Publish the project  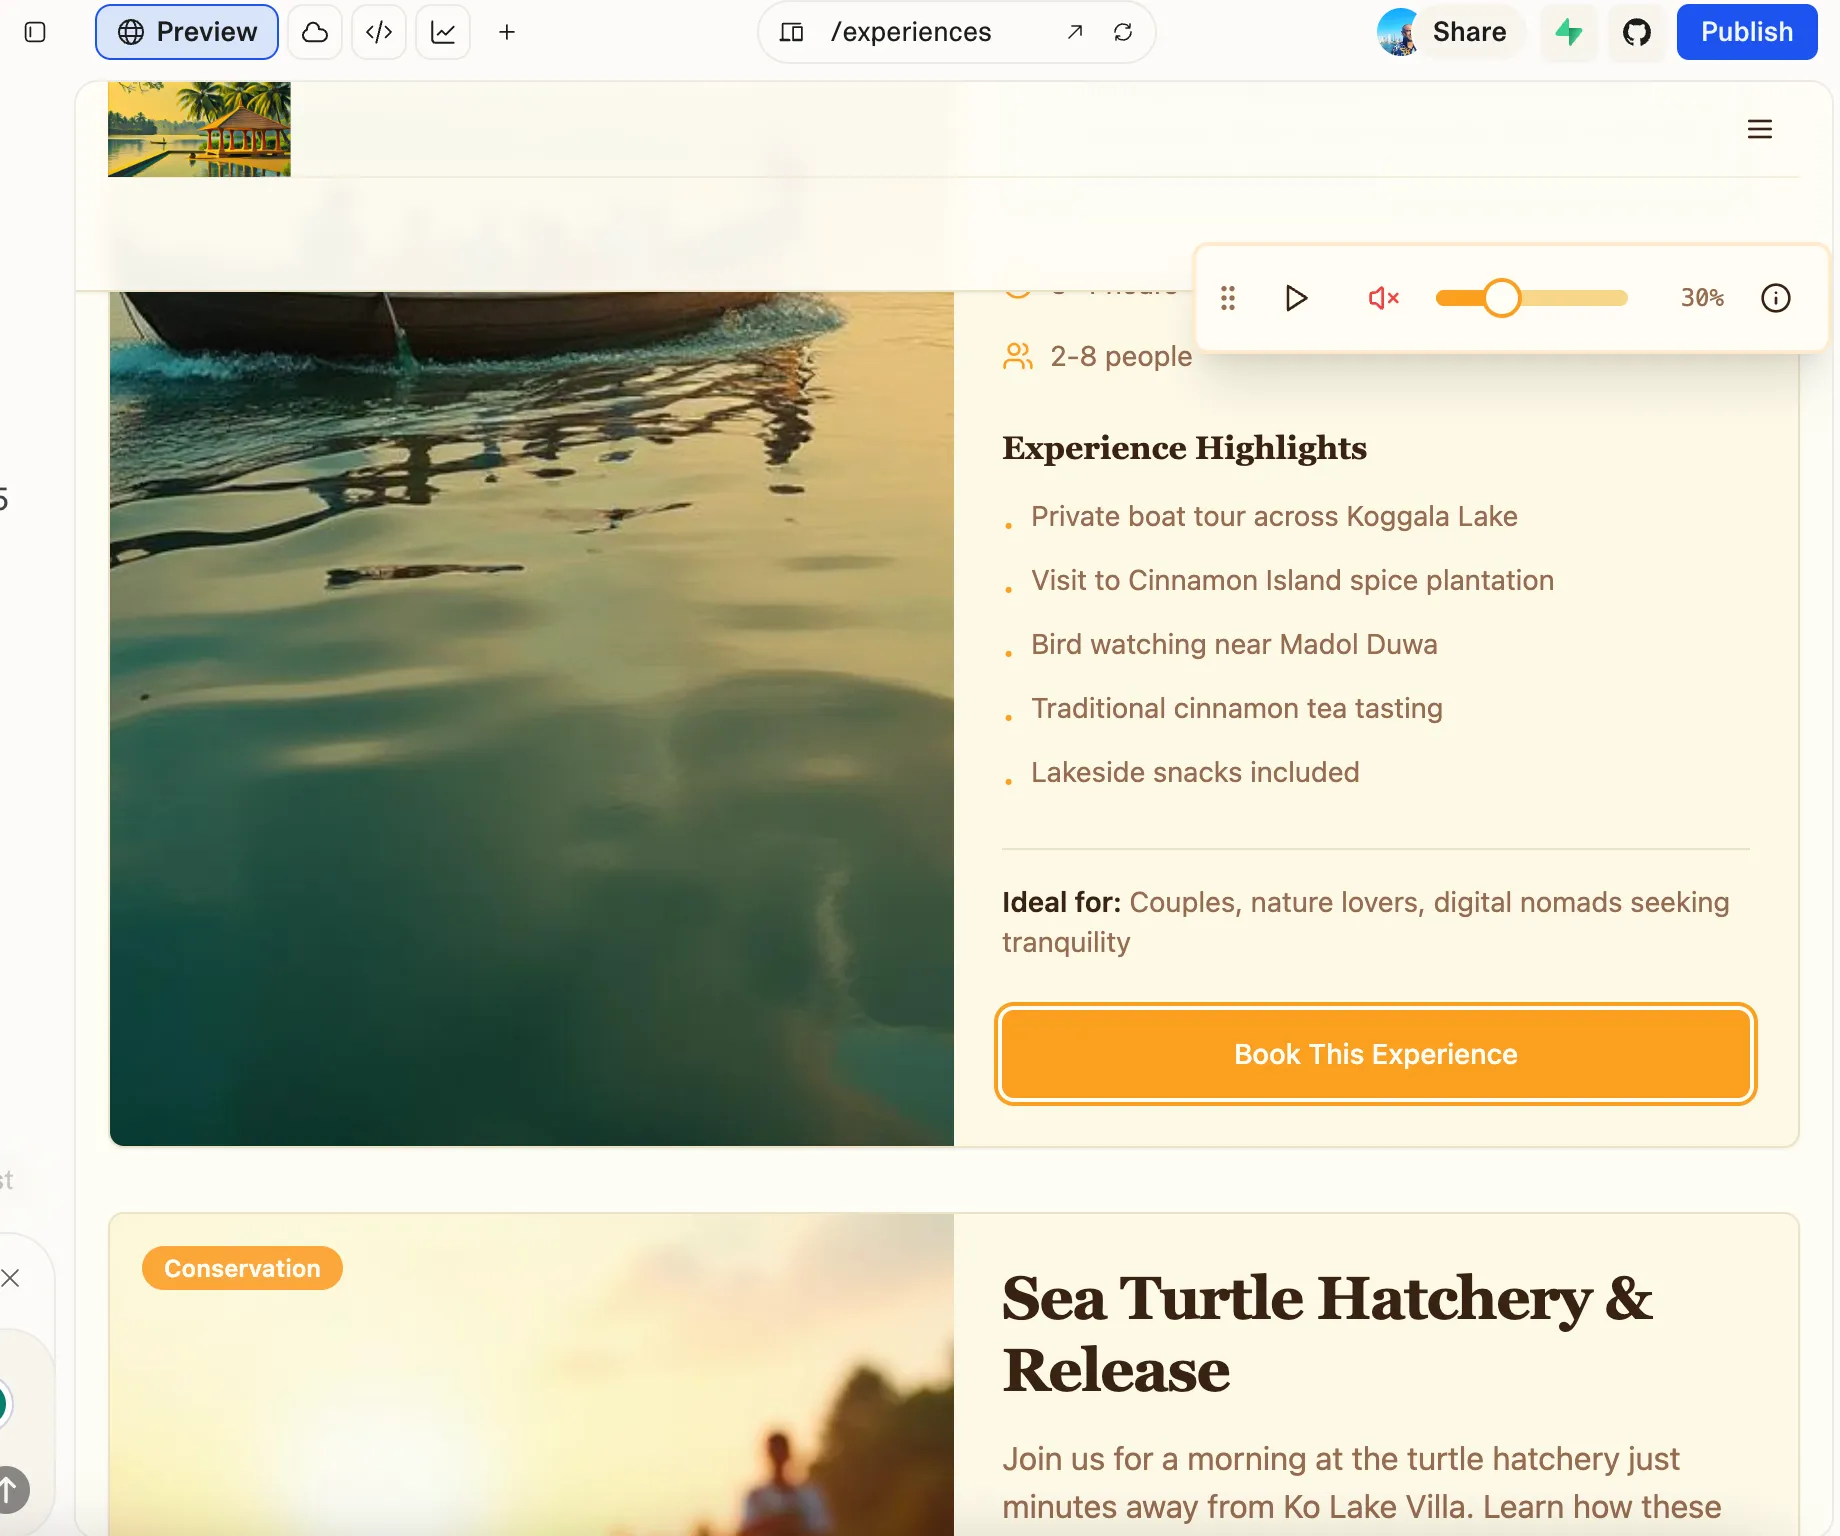[x=1747, y=32]
